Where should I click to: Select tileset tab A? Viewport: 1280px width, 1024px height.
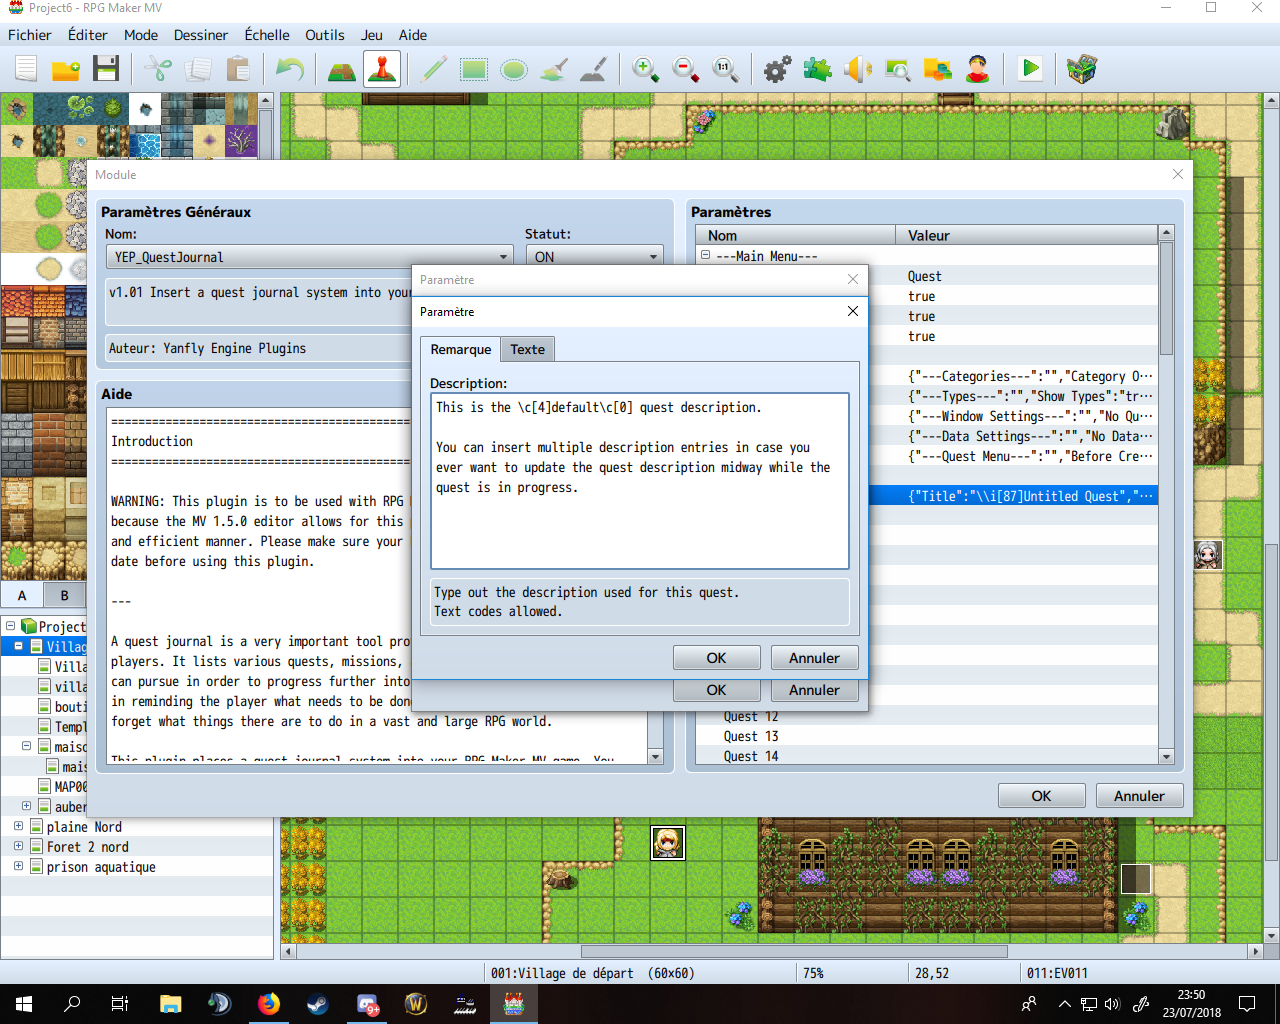point(22,595)
